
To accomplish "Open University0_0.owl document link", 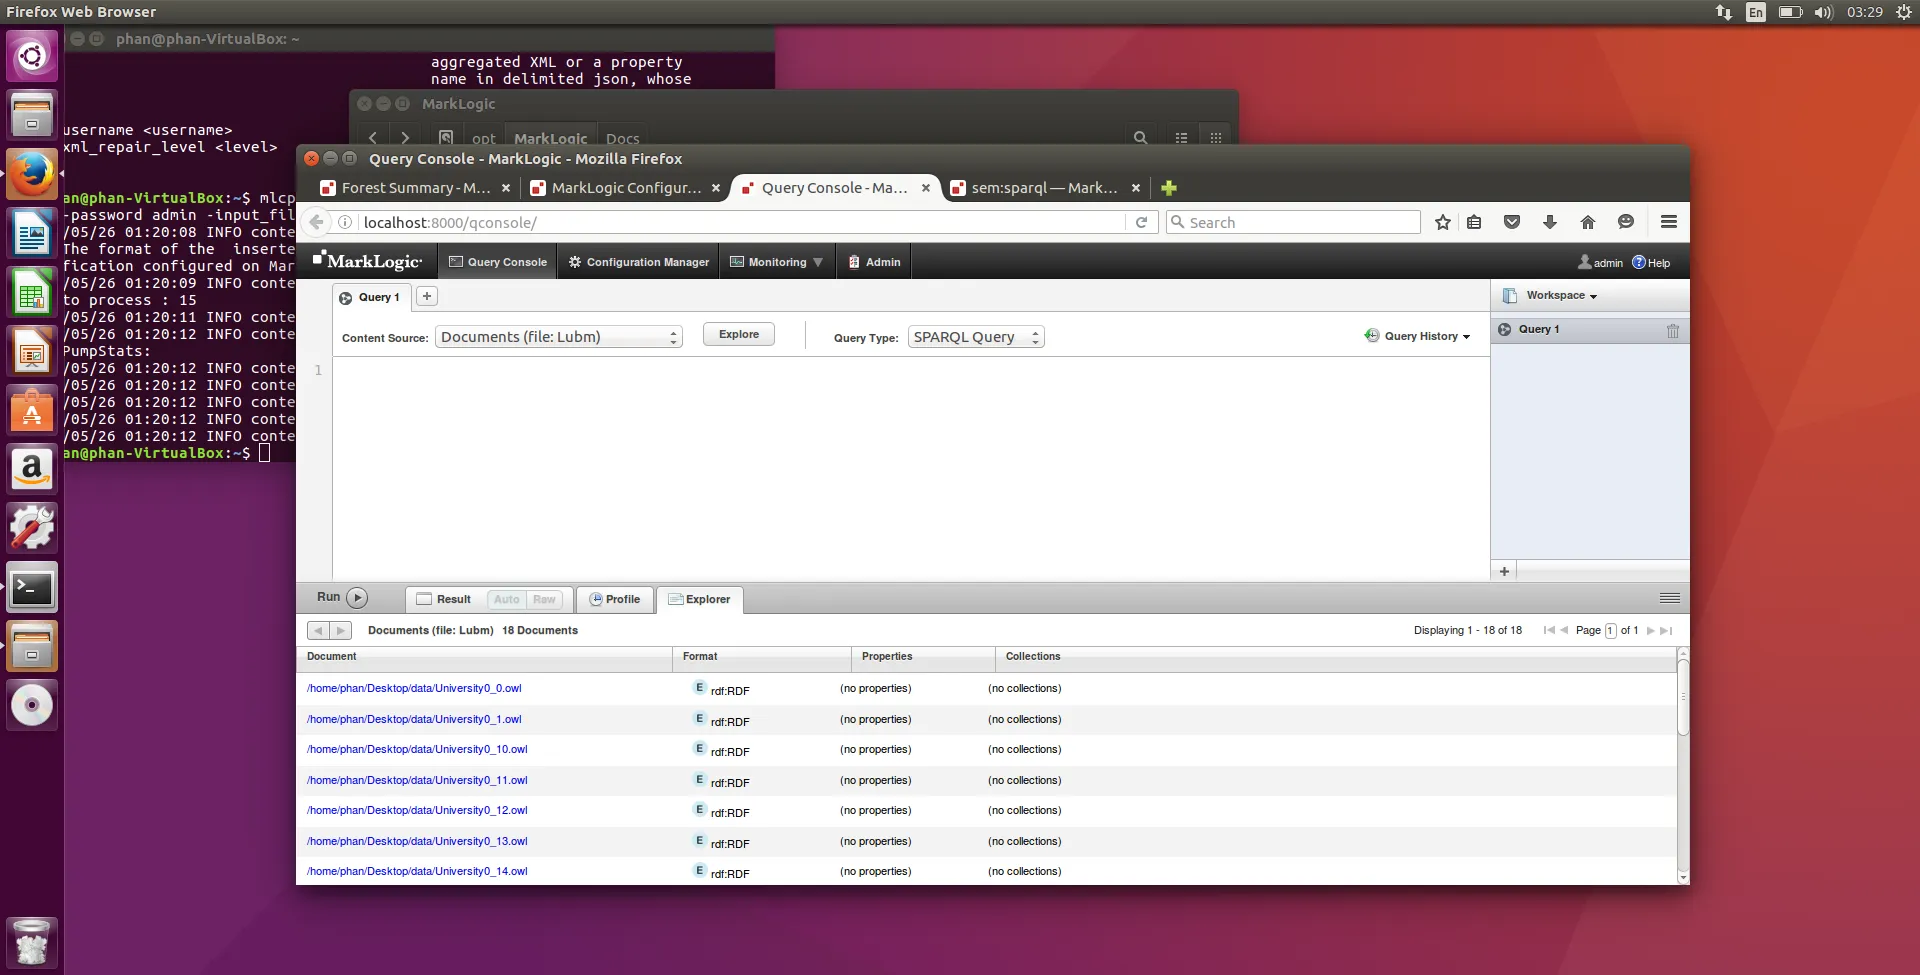I will pos(414,689).
